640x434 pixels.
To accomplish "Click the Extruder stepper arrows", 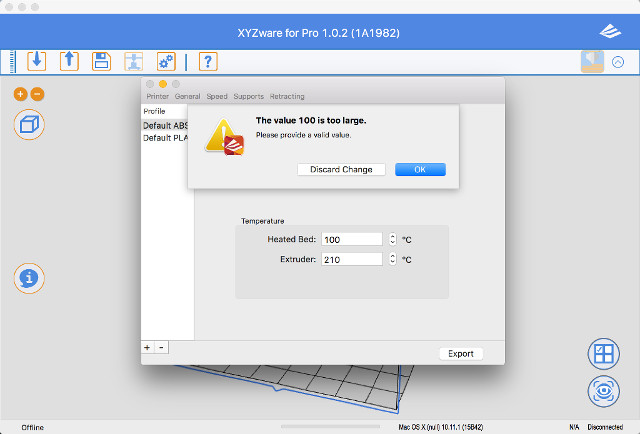I will pos(393,259).
